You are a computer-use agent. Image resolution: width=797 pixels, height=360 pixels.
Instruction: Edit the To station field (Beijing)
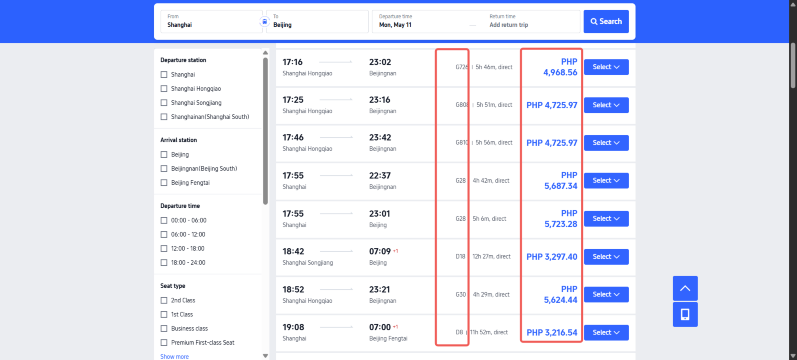[318, 21]
